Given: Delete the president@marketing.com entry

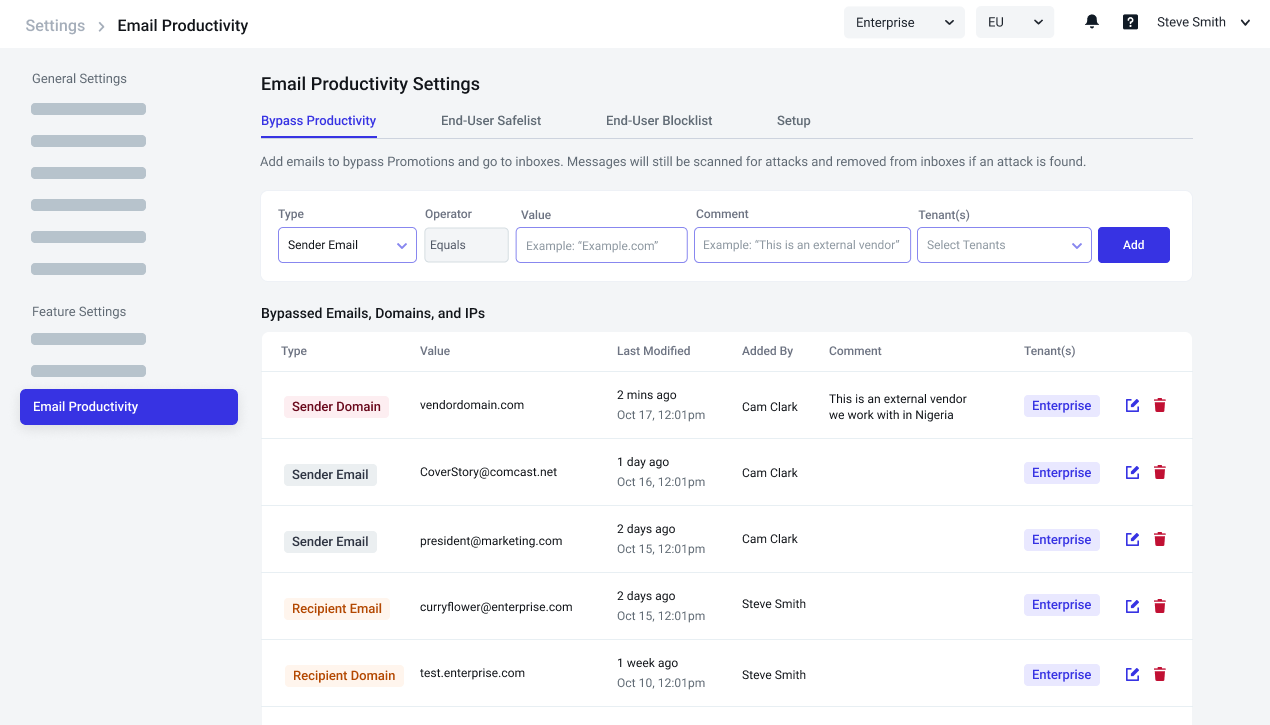Looking at the screenshot, I should pyautogui.click(x=1160, y=539).
